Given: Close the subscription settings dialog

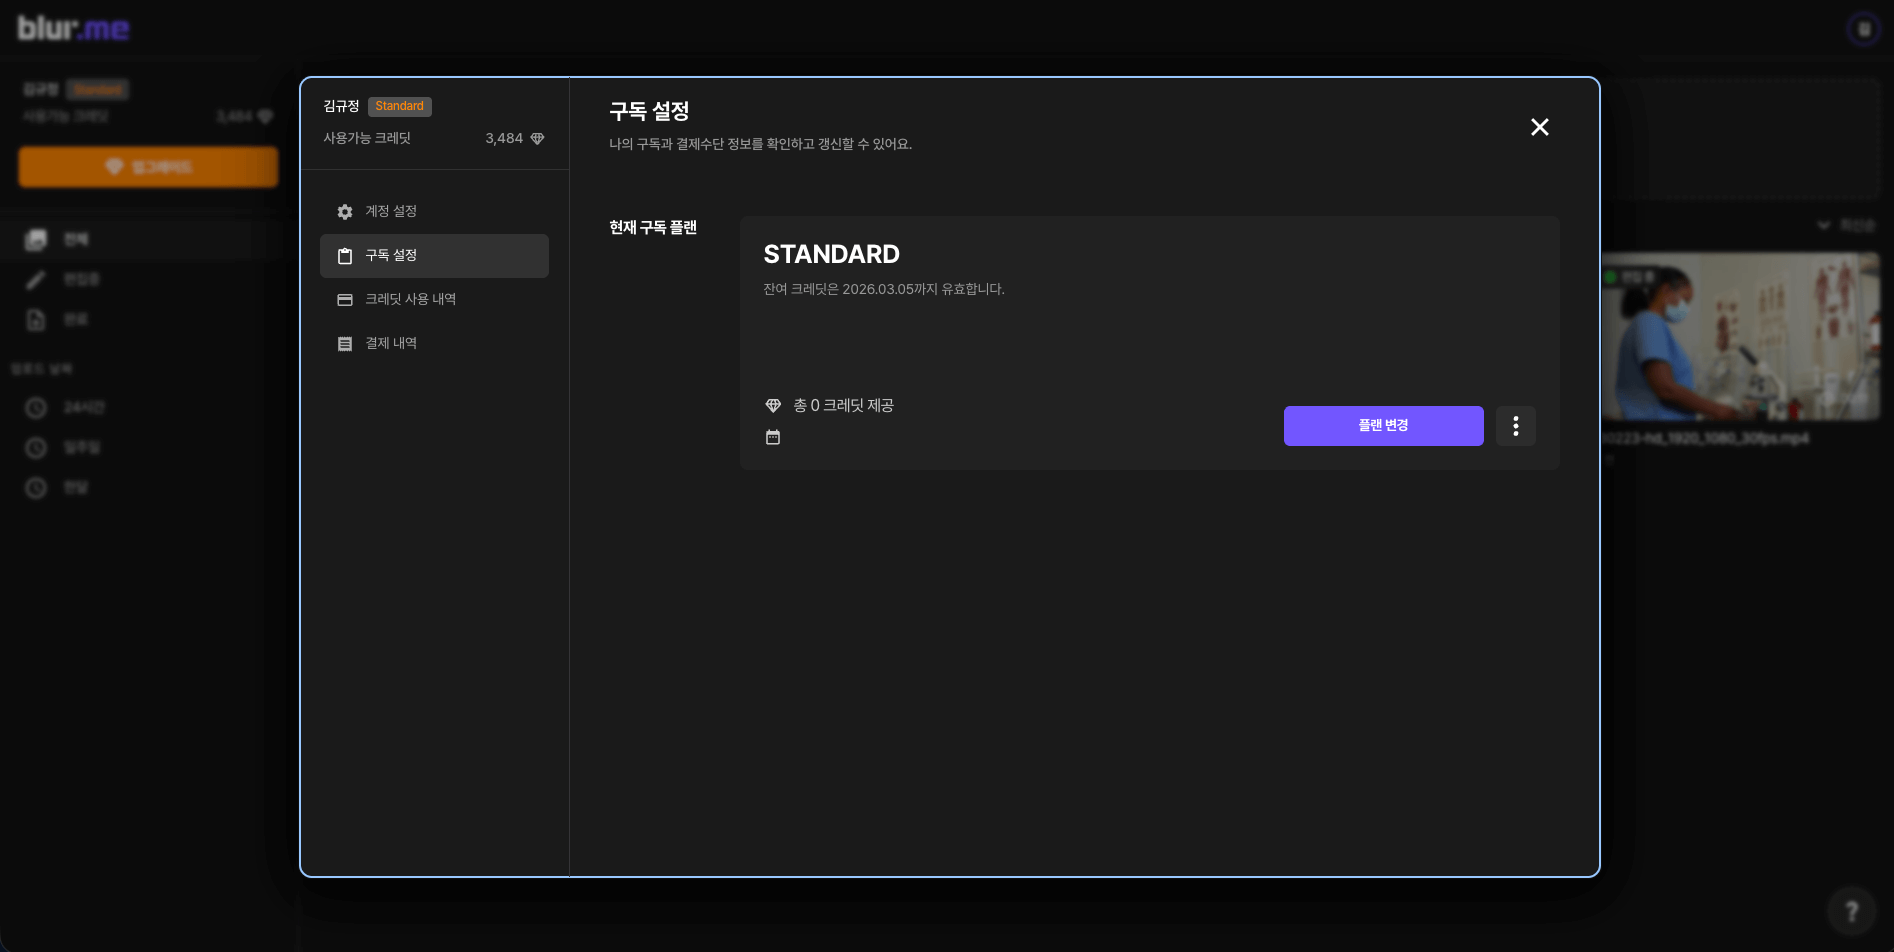Looking at the screenshot, I should tap(1539, 127).
